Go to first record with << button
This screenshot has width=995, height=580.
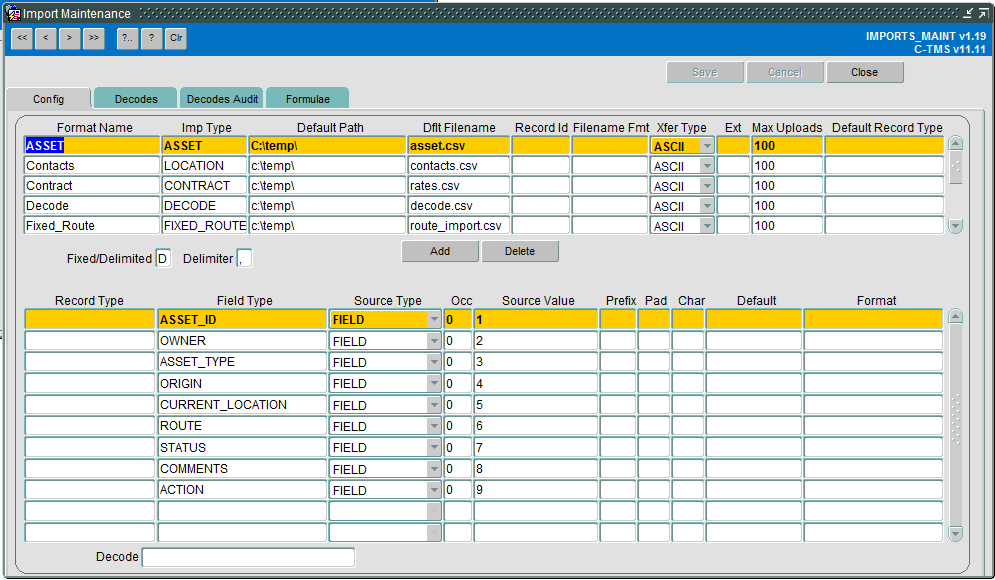click(22, 38)
